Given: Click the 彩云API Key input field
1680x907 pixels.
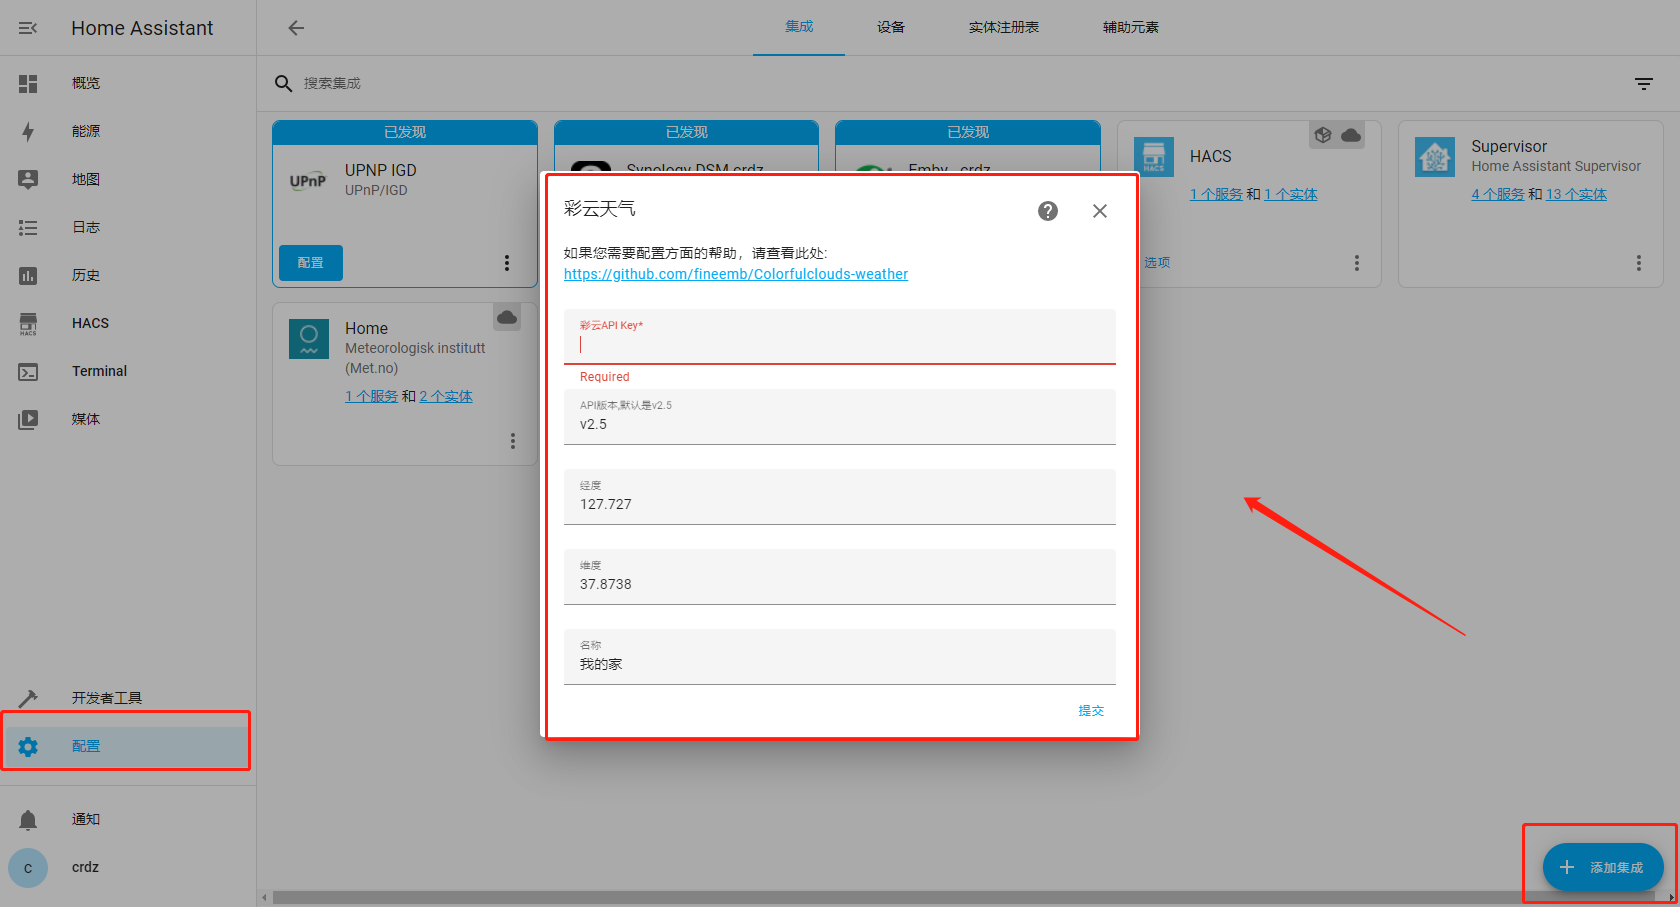Looking at the screenshot, I should coord(839,344).
